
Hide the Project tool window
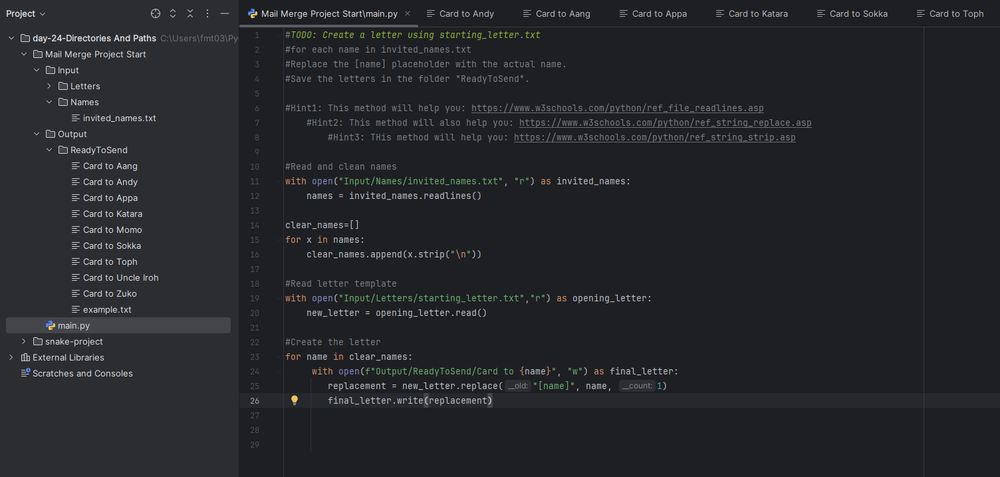point(224,13)
